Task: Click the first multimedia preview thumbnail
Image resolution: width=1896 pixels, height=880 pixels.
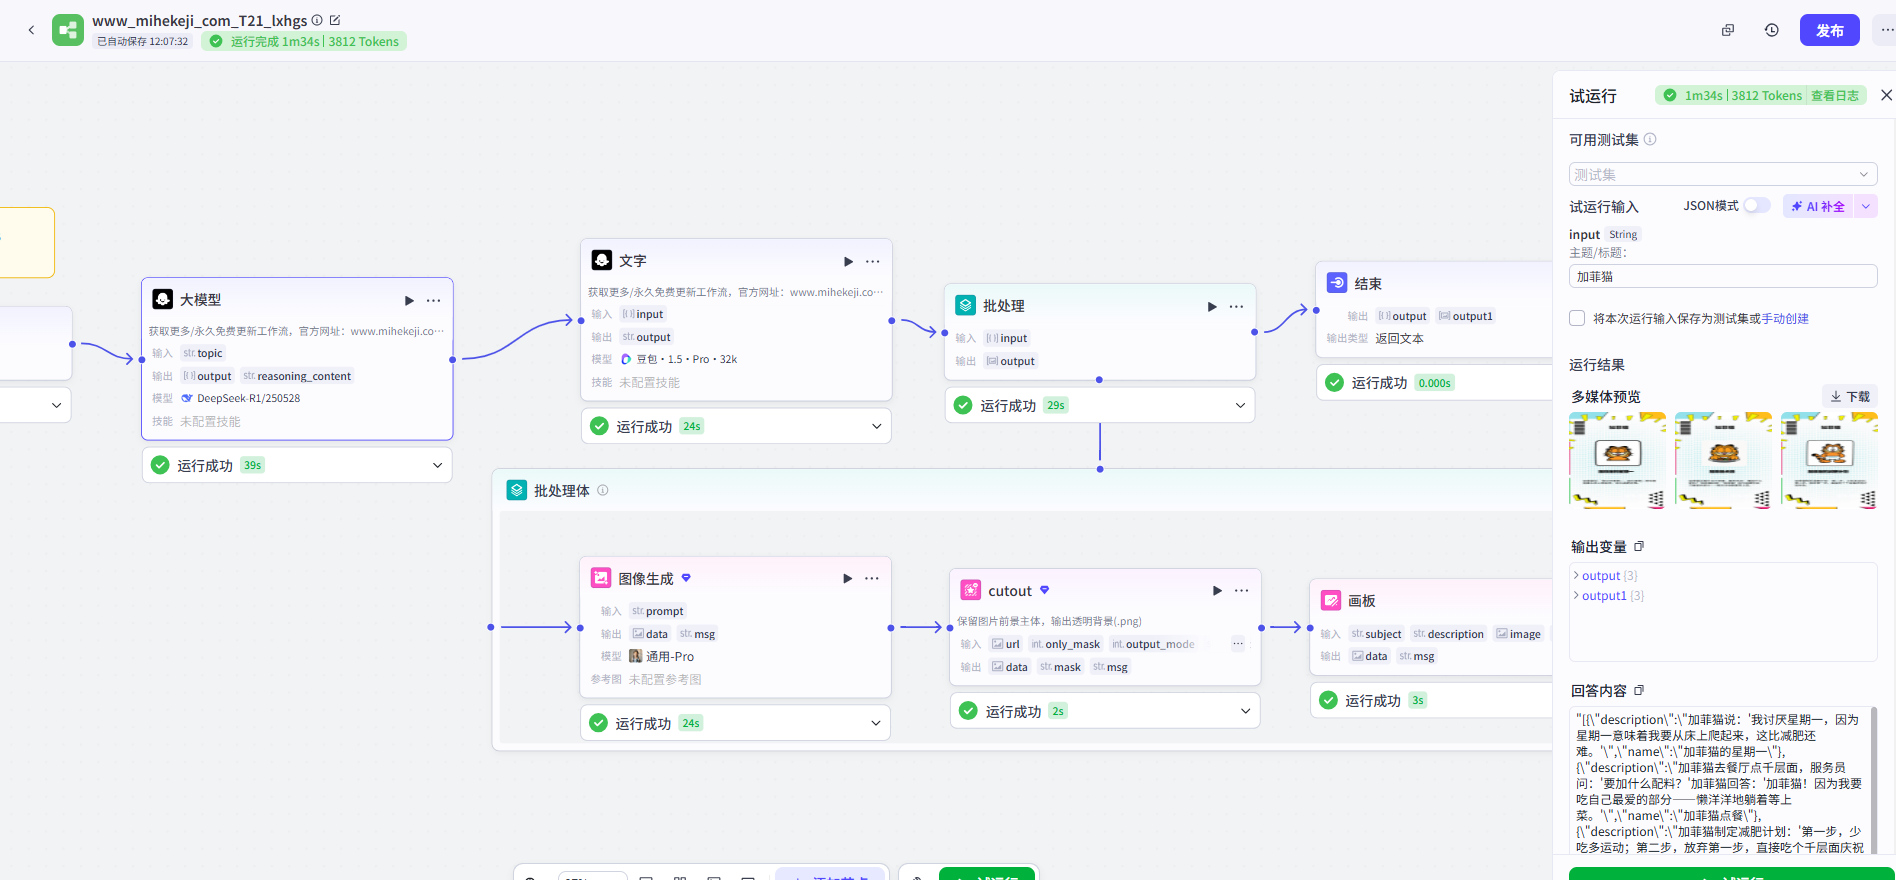Action: tap(1617, 460)
